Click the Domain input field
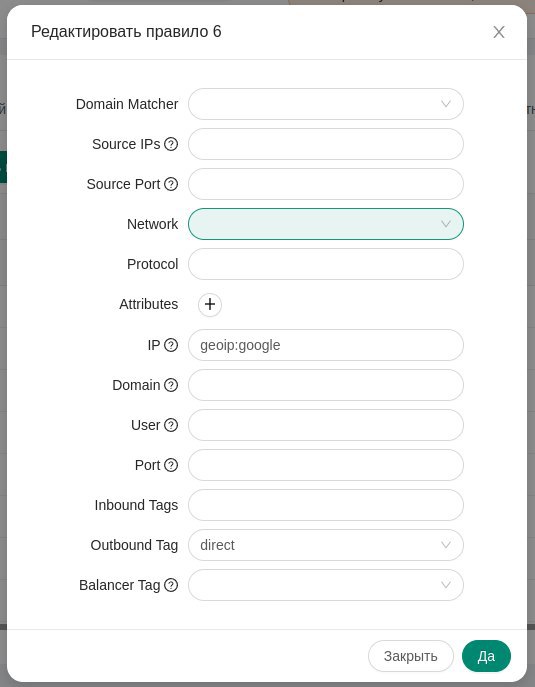This screenshot has height=687, width=535. click(326, 385)
